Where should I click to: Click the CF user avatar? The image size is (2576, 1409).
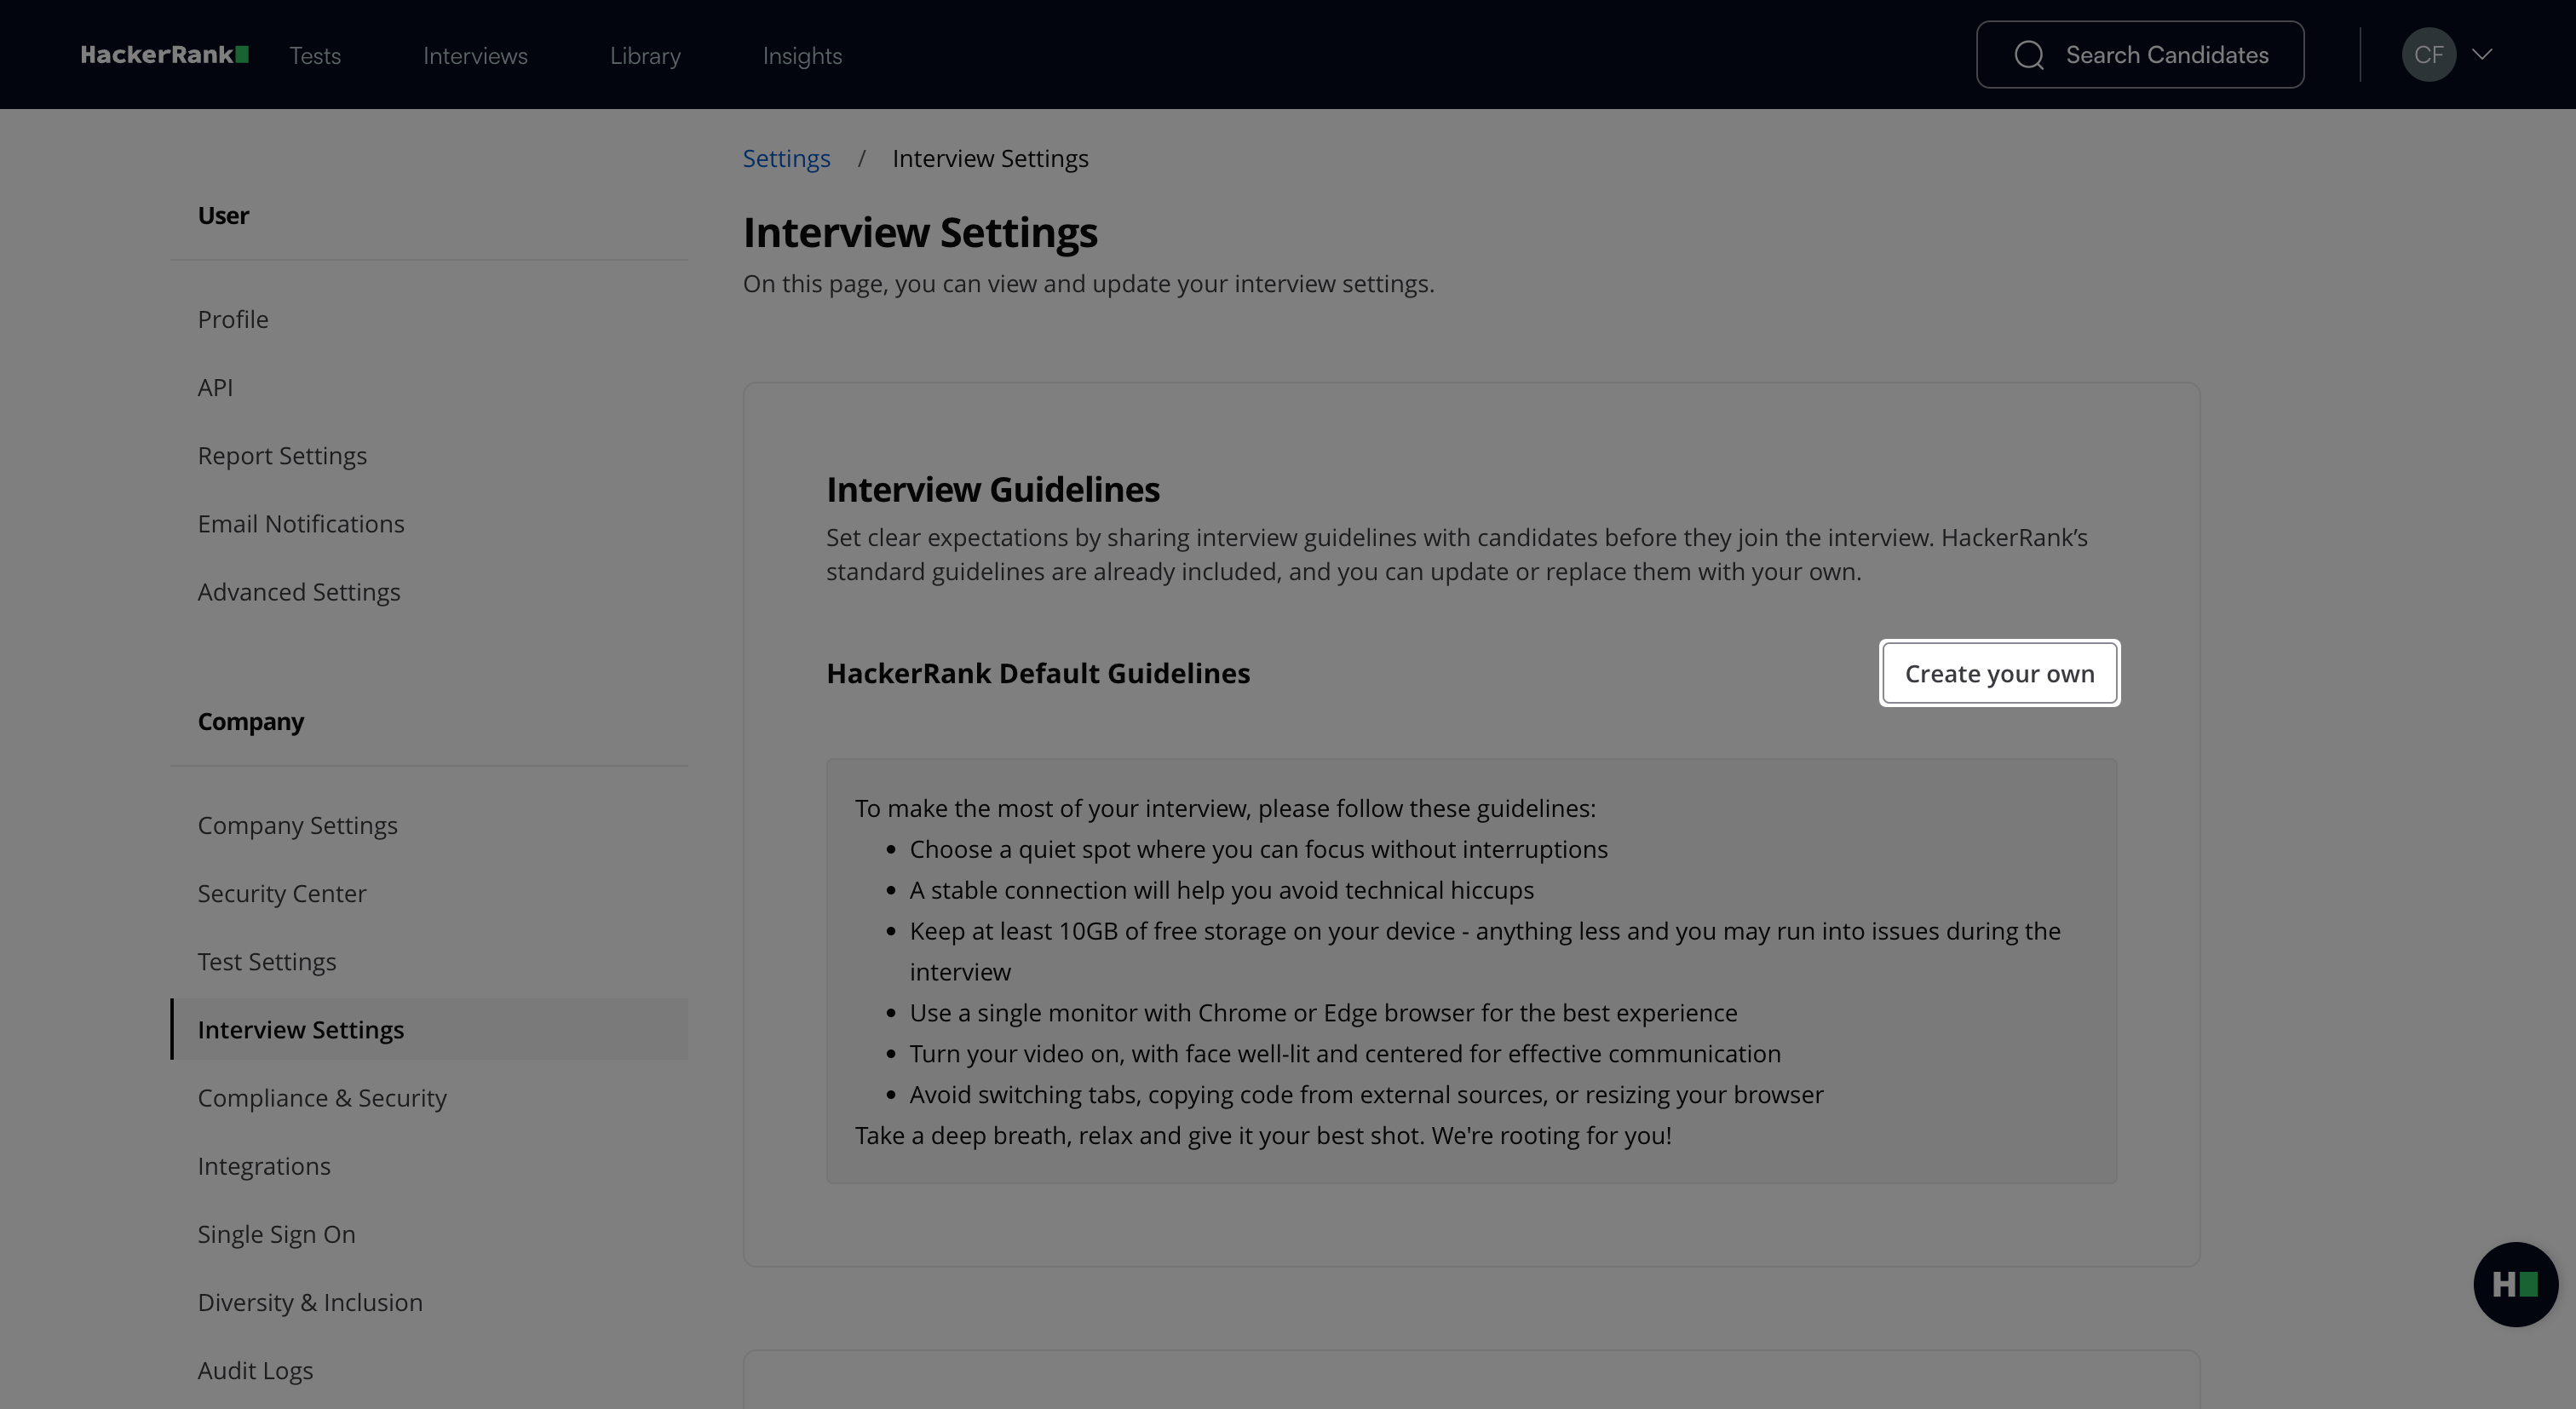coord(2429,55)
